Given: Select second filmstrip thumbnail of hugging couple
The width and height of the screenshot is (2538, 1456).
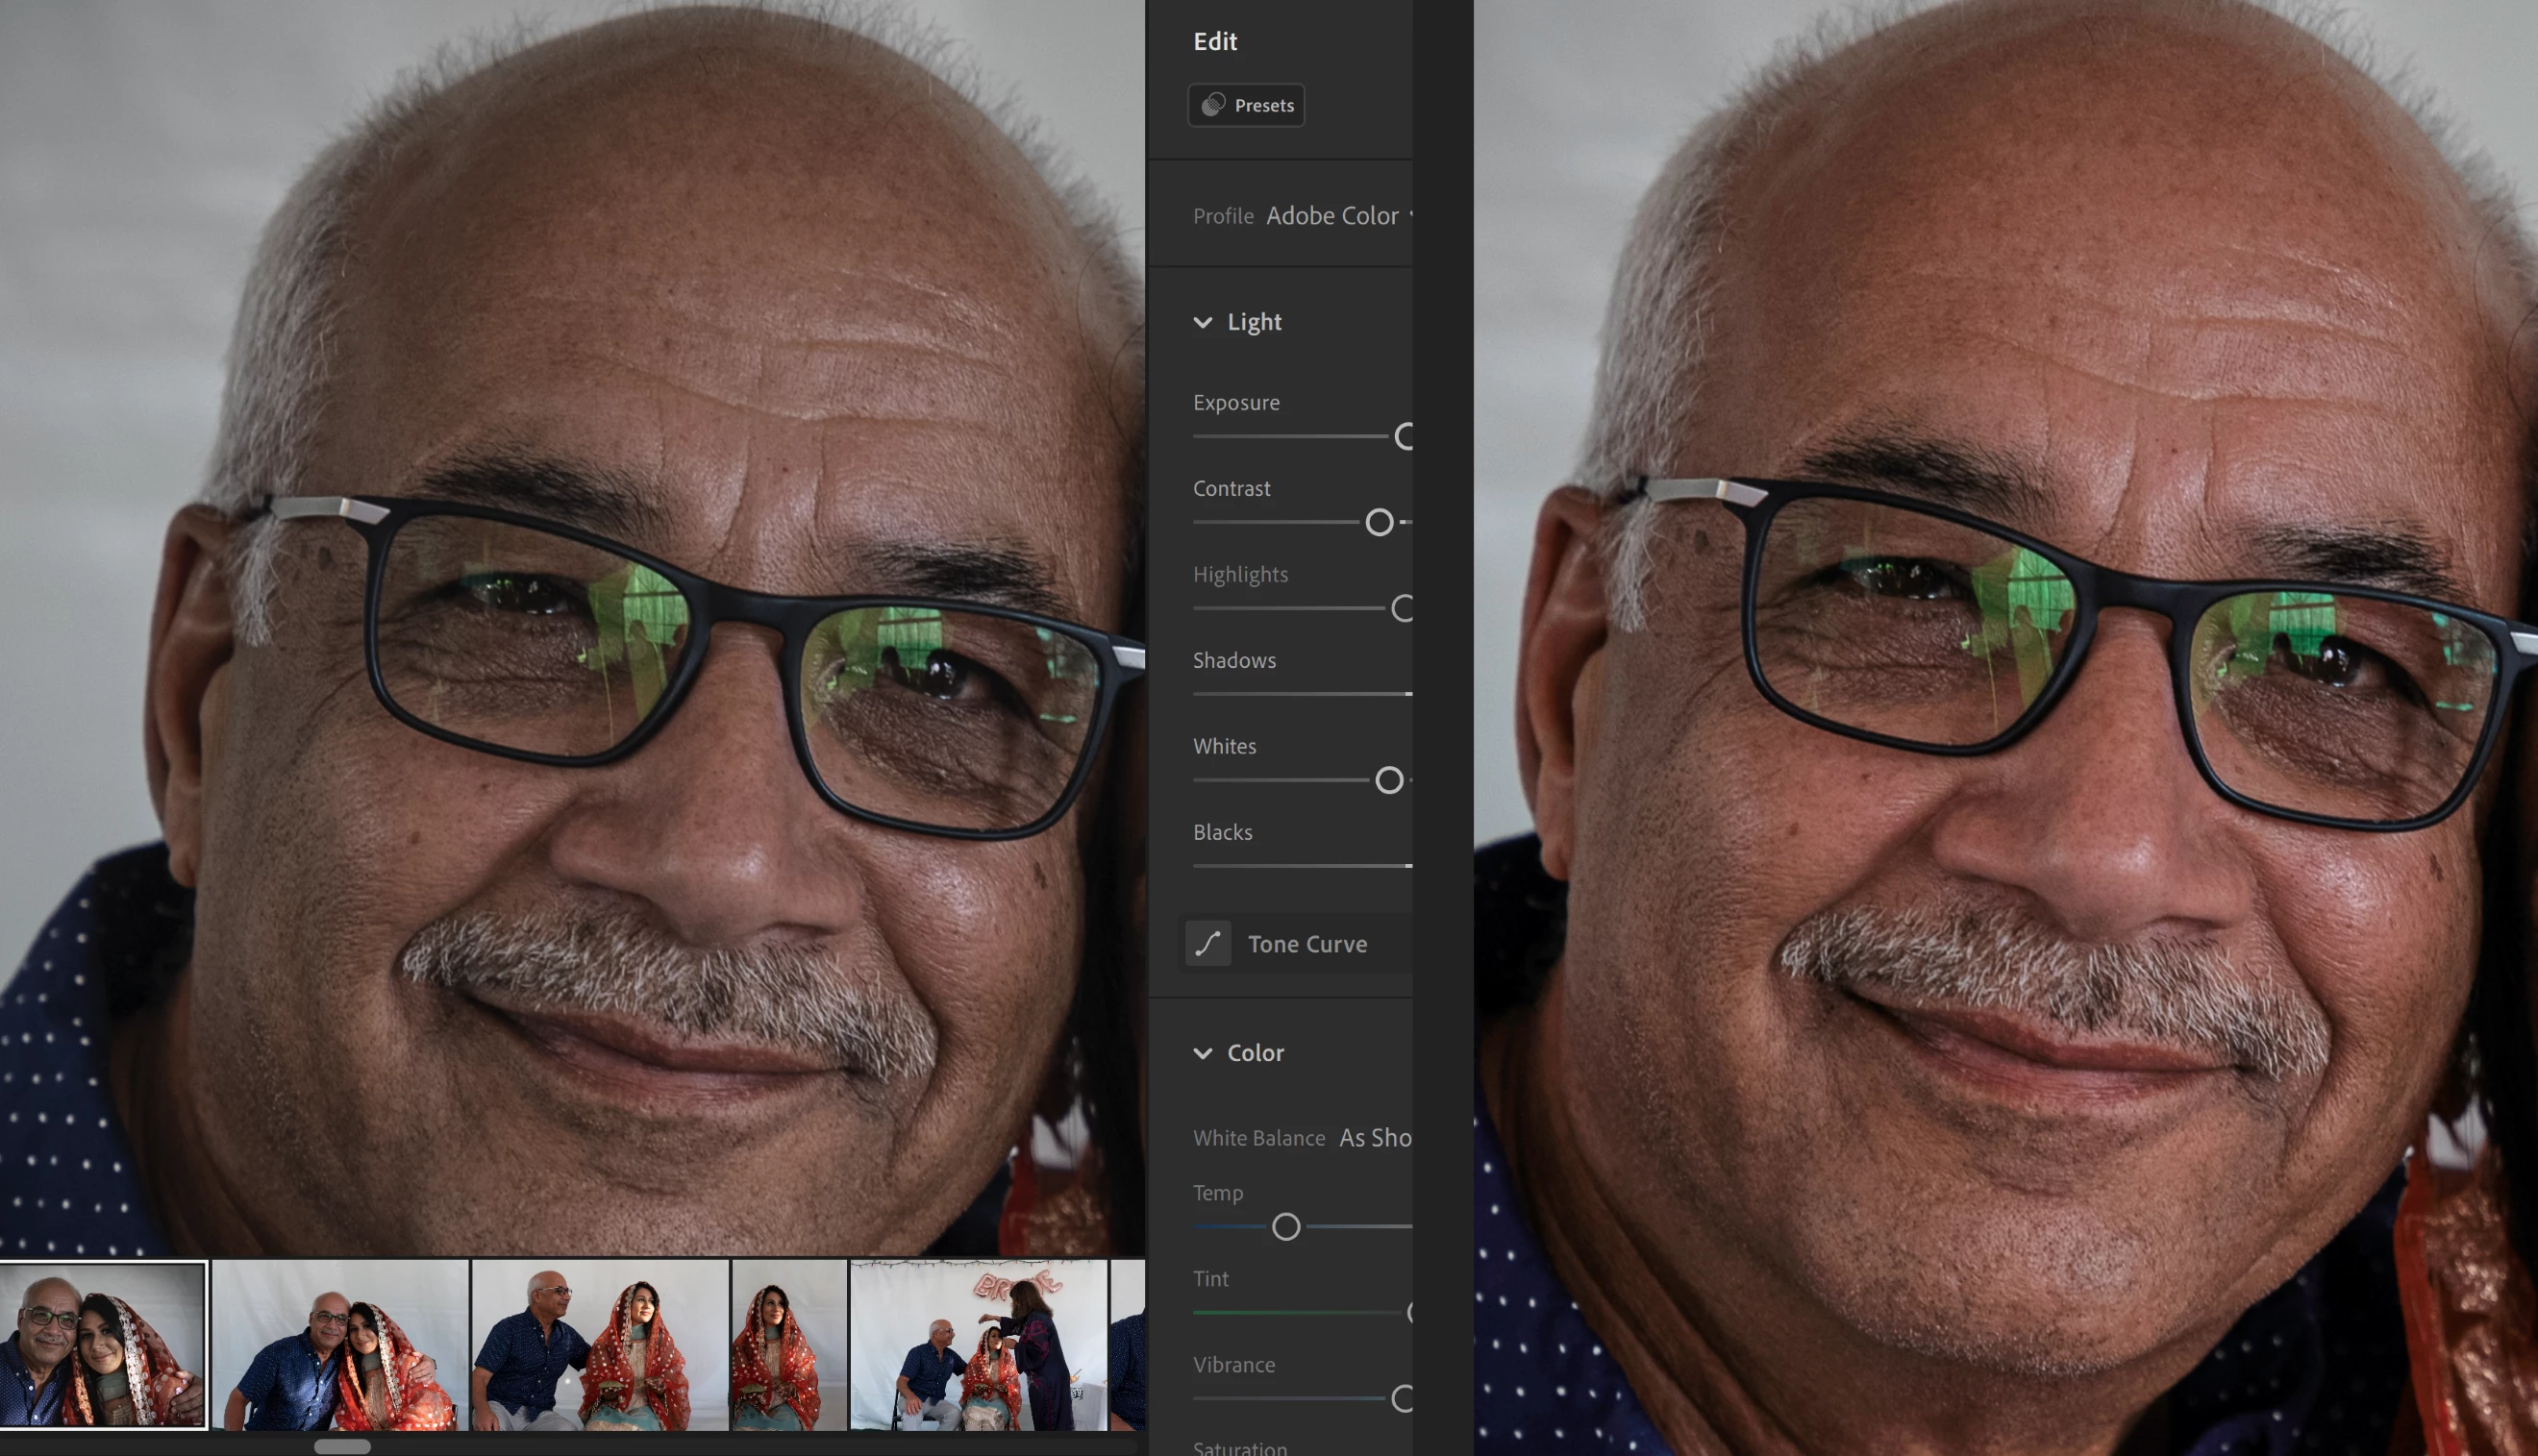Looking at the screenshot, I should point(340,1345).
